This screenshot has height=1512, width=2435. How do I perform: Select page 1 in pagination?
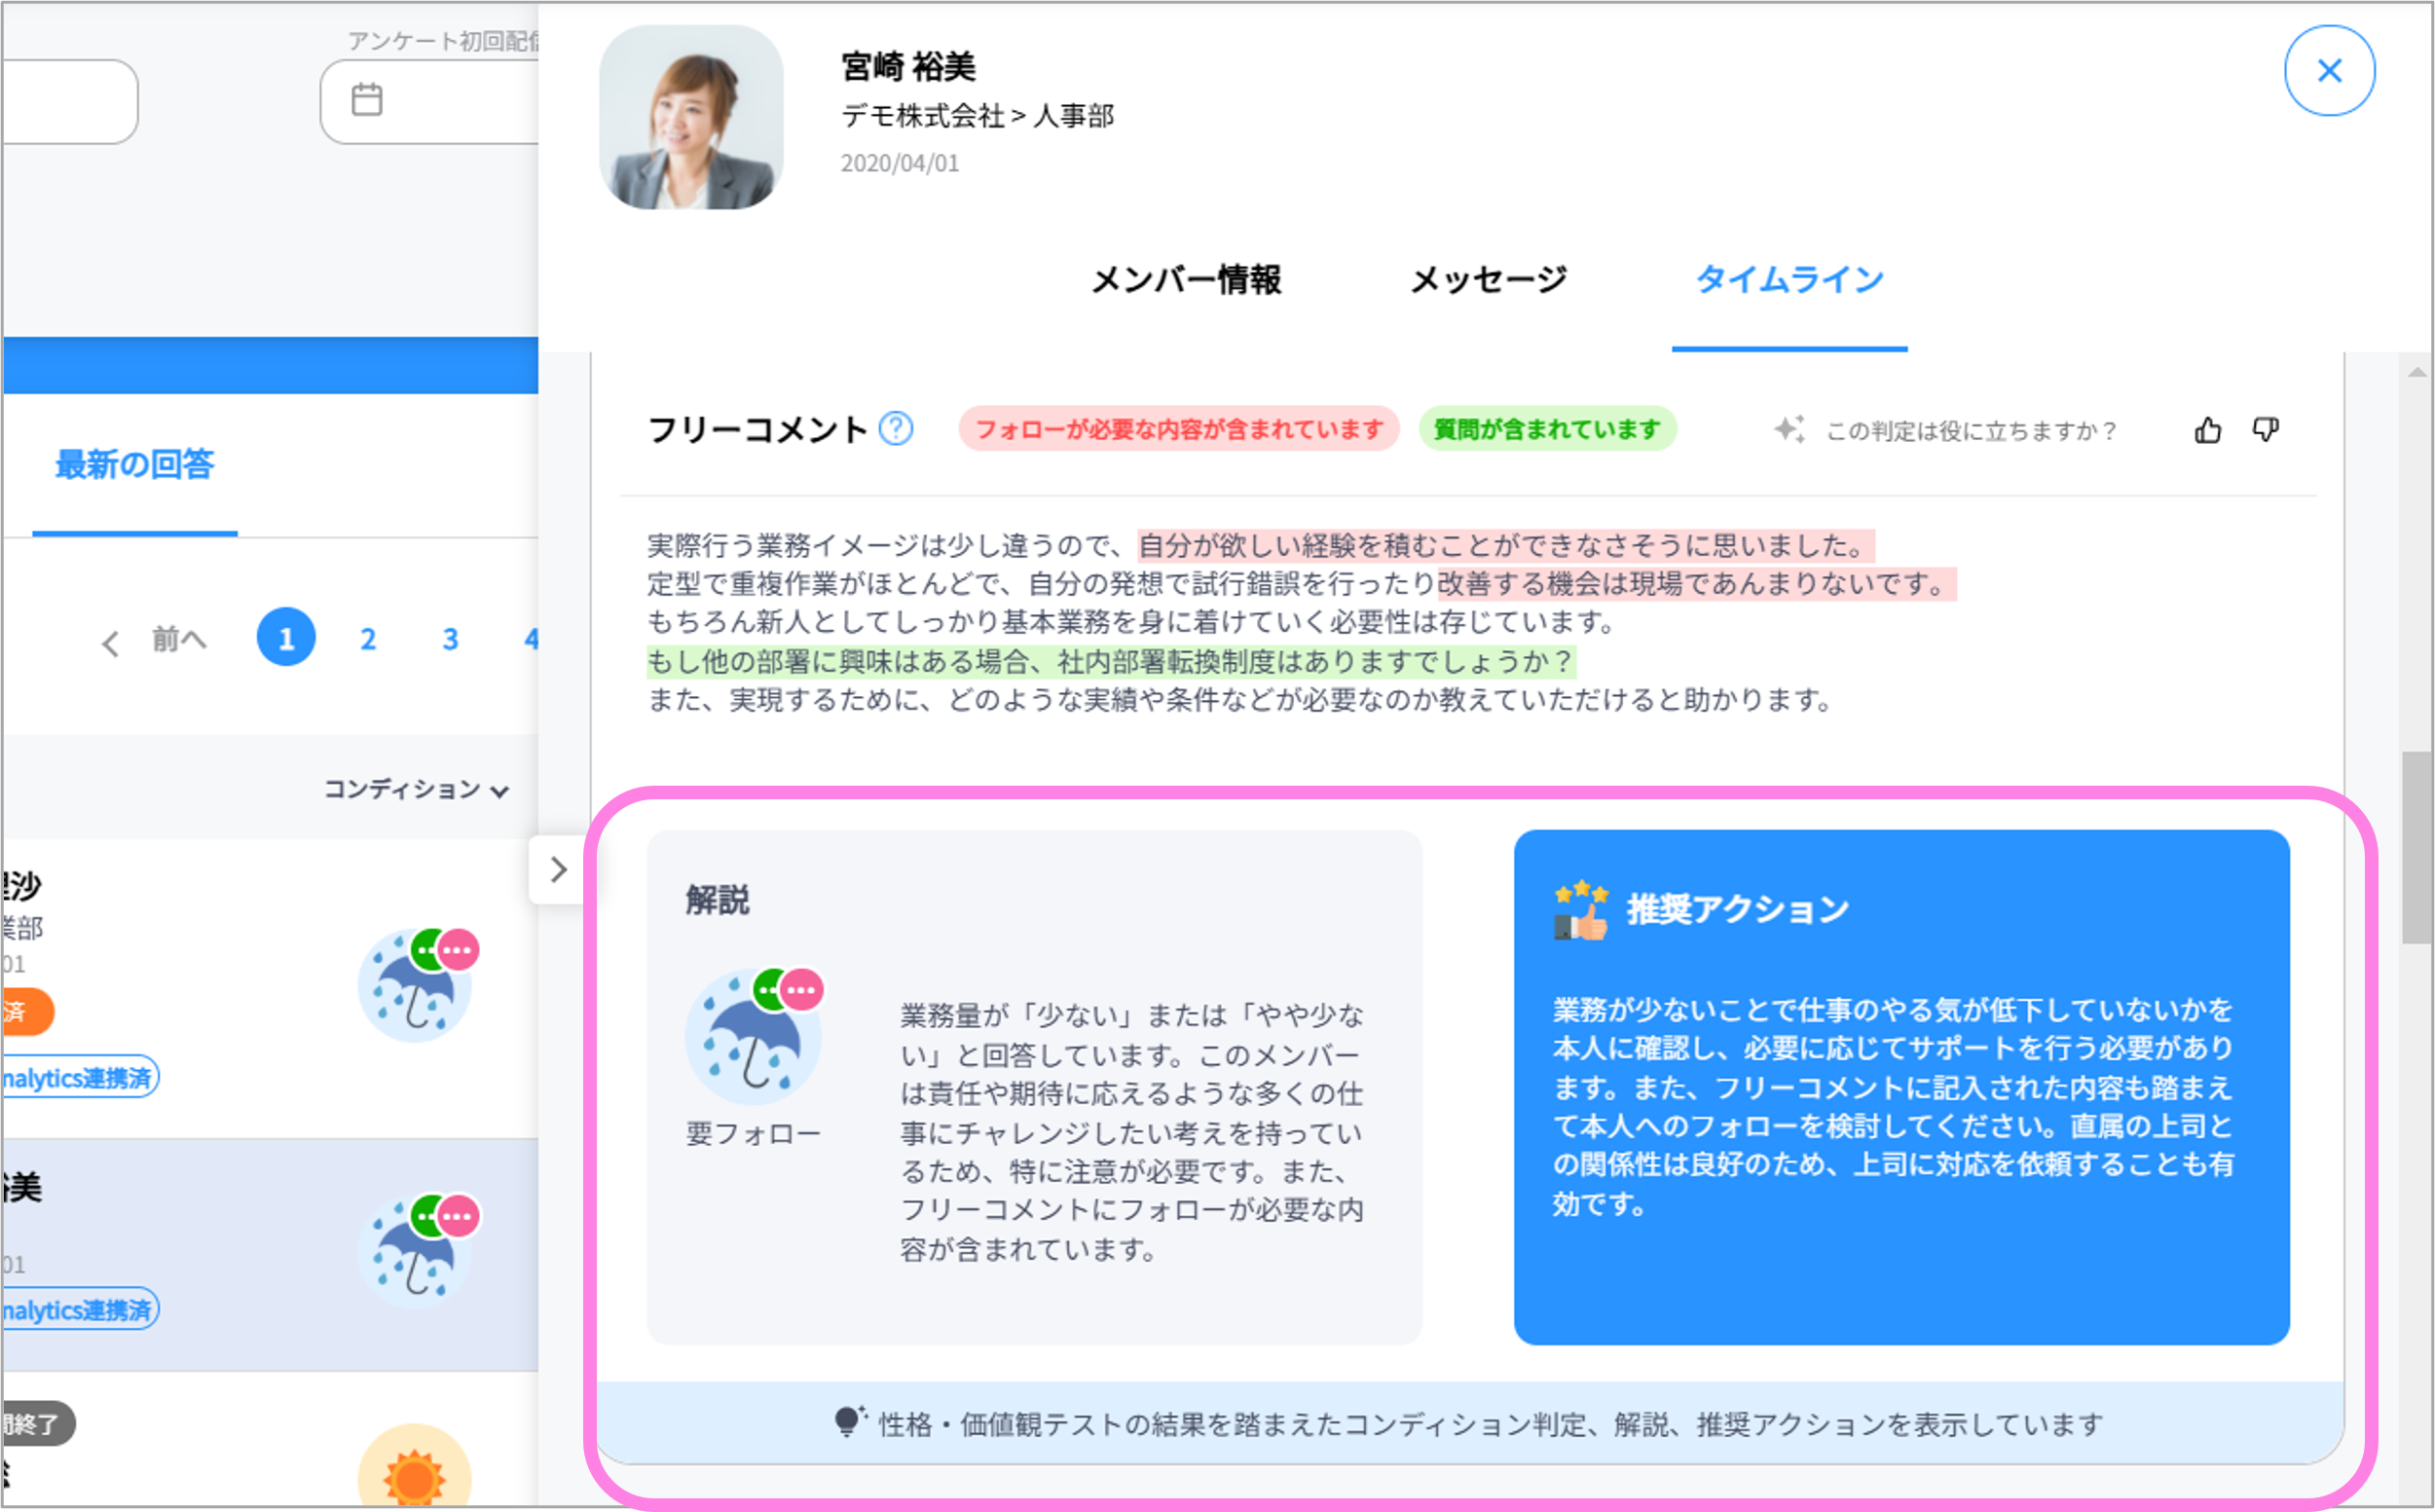286,638
